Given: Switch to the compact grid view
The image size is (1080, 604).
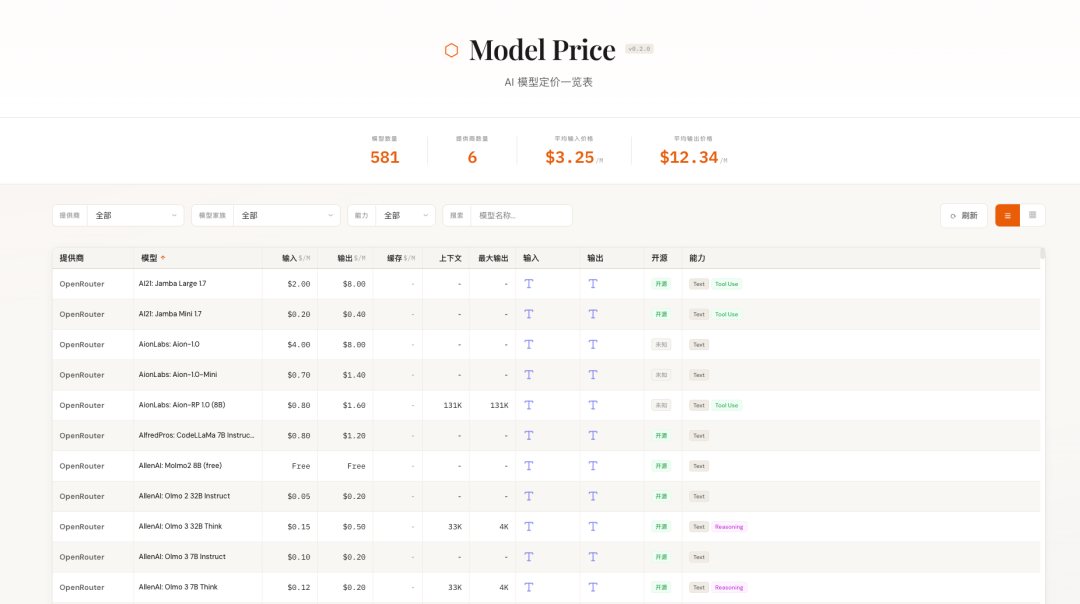Looking at the screenshot, I should coord(1032,215).
